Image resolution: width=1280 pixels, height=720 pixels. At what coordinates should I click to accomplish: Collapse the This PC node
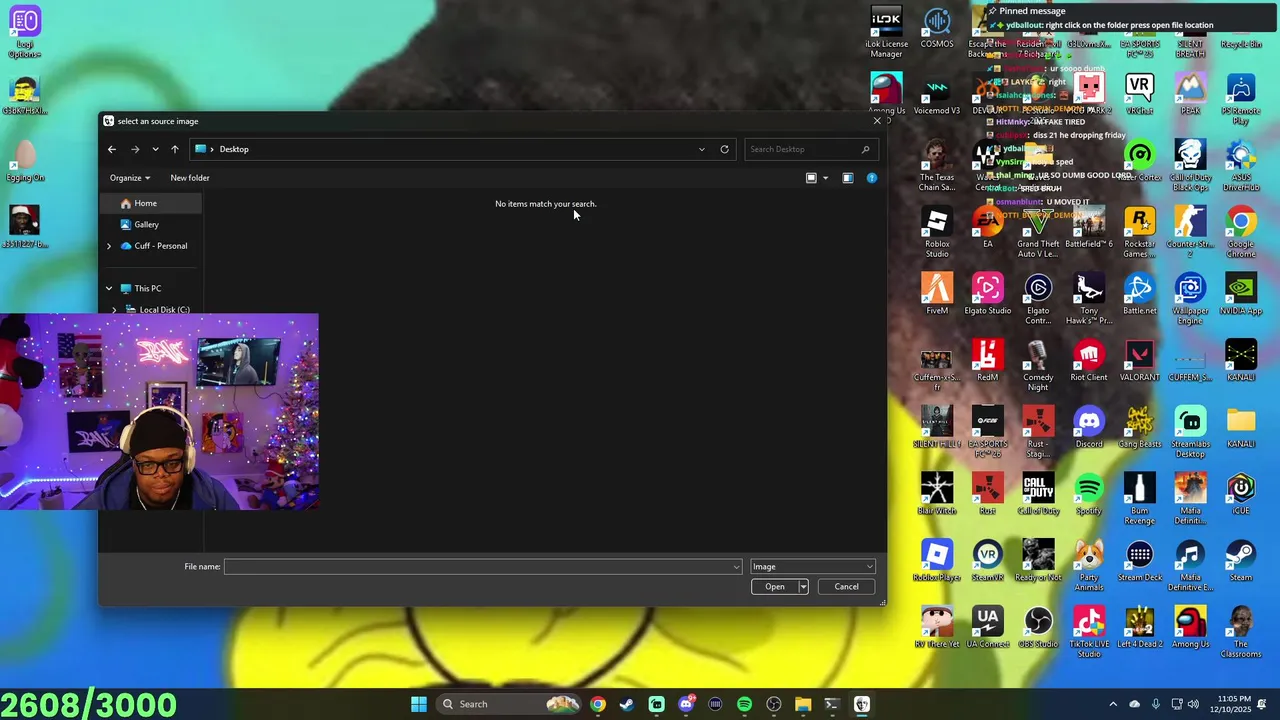109,288
